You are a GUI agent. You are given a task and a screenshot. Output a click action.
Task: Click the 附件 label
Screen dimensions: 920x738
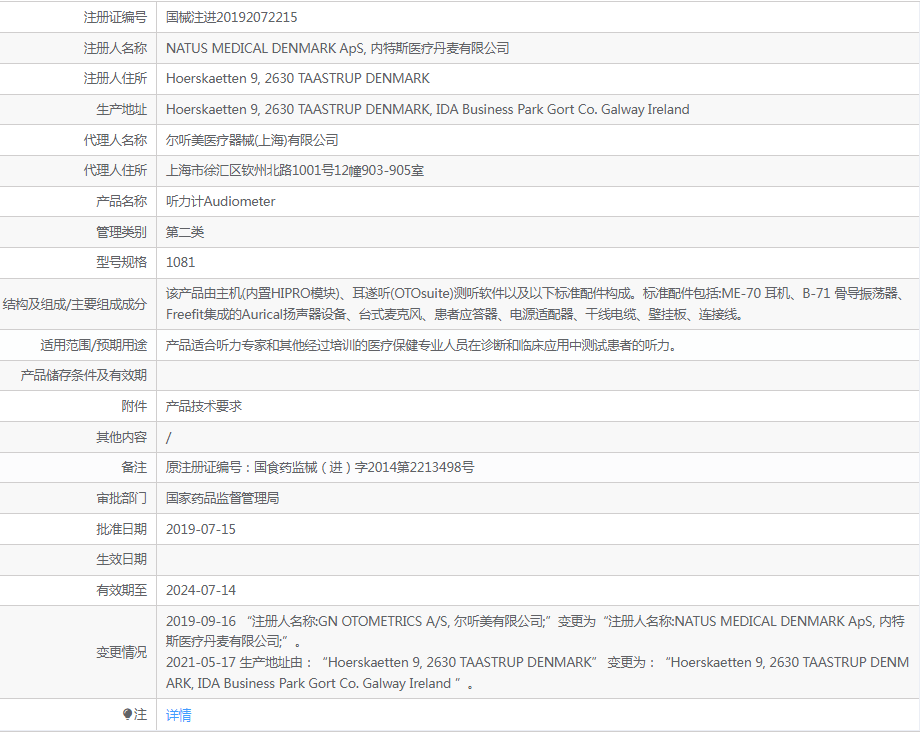pyautogui.click(x=134, y=406)
